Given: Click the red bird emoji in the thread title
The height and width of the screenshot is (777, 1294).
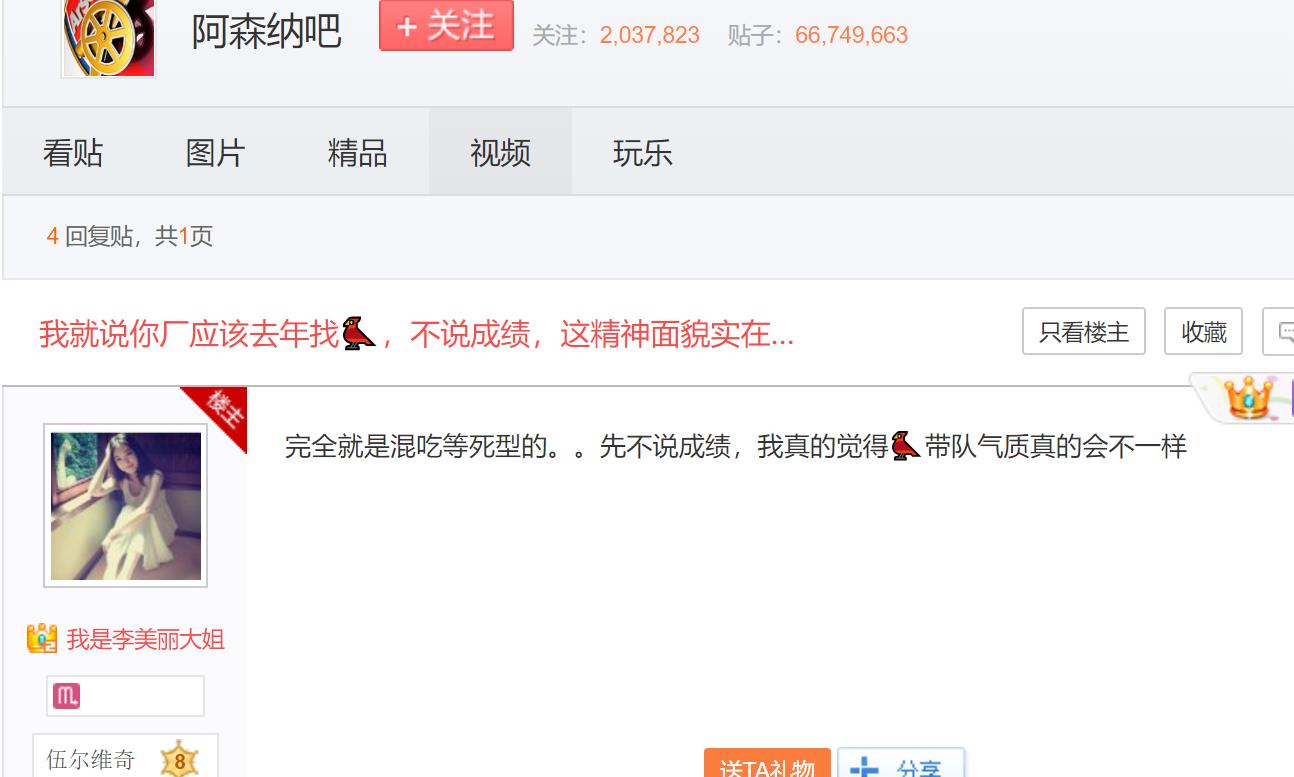Looking at the screenshot, I should [x=358, y=332].
